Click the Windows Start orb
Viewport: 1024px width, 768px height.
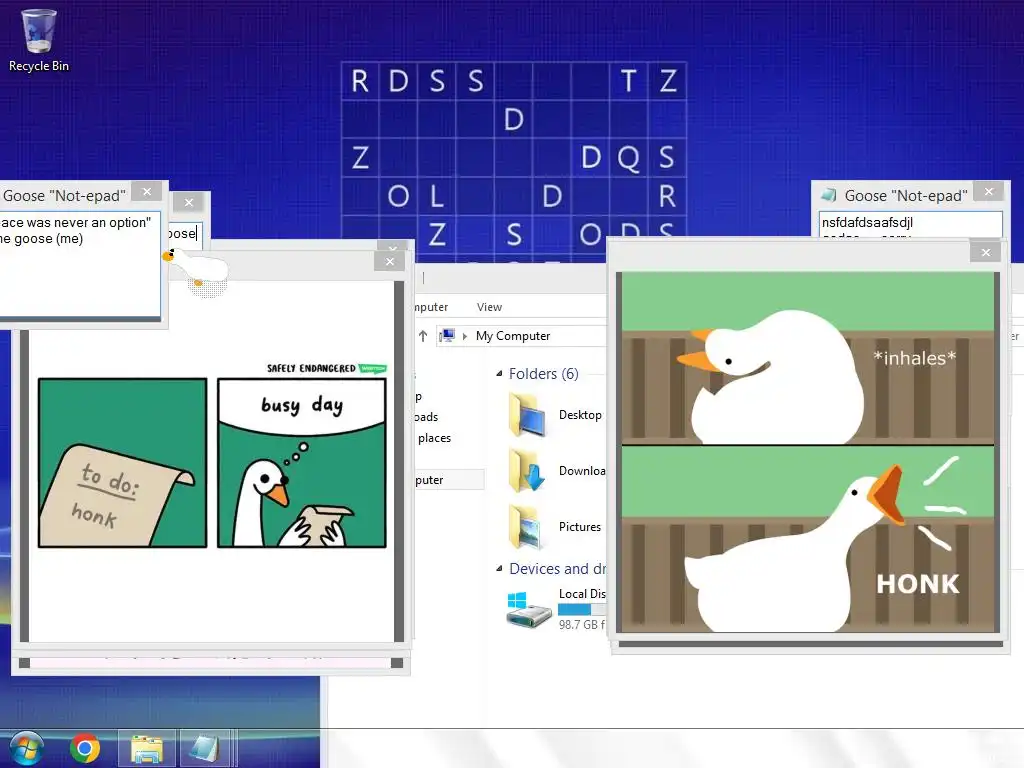coord(26,748)
